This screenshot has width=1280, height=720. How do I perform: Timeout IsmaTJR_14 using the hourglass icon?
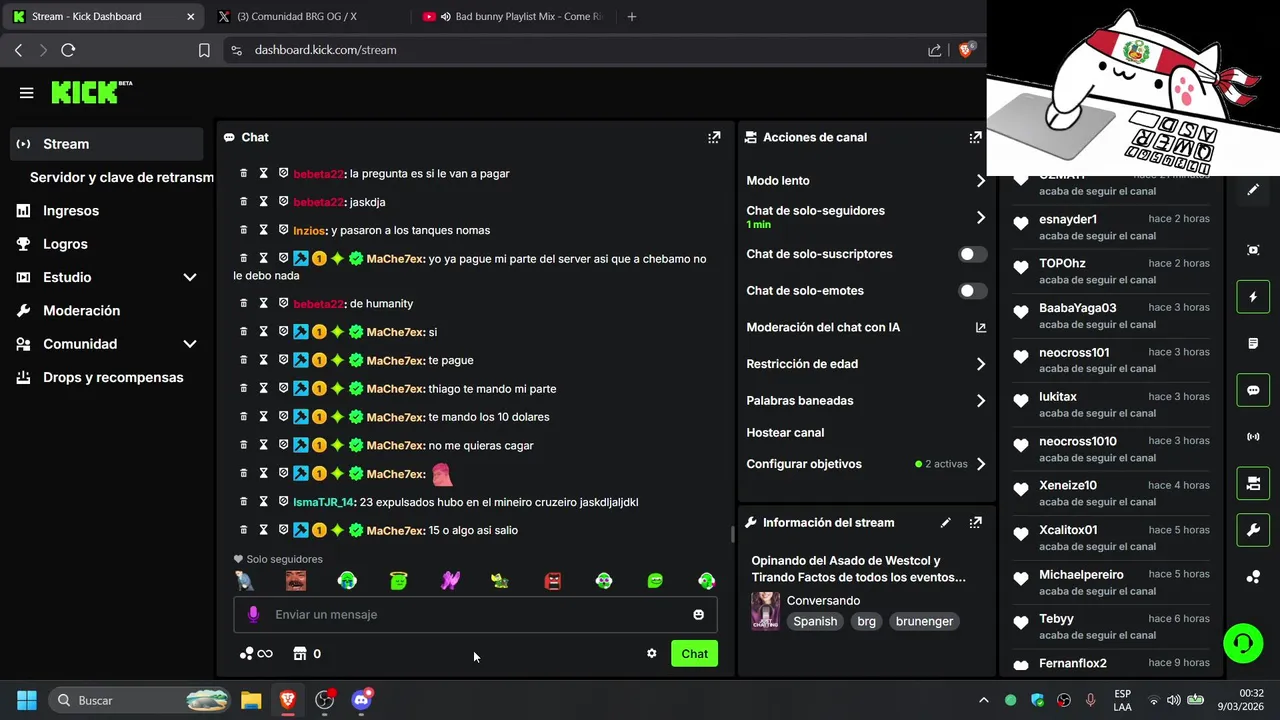[x=264, y=502]
